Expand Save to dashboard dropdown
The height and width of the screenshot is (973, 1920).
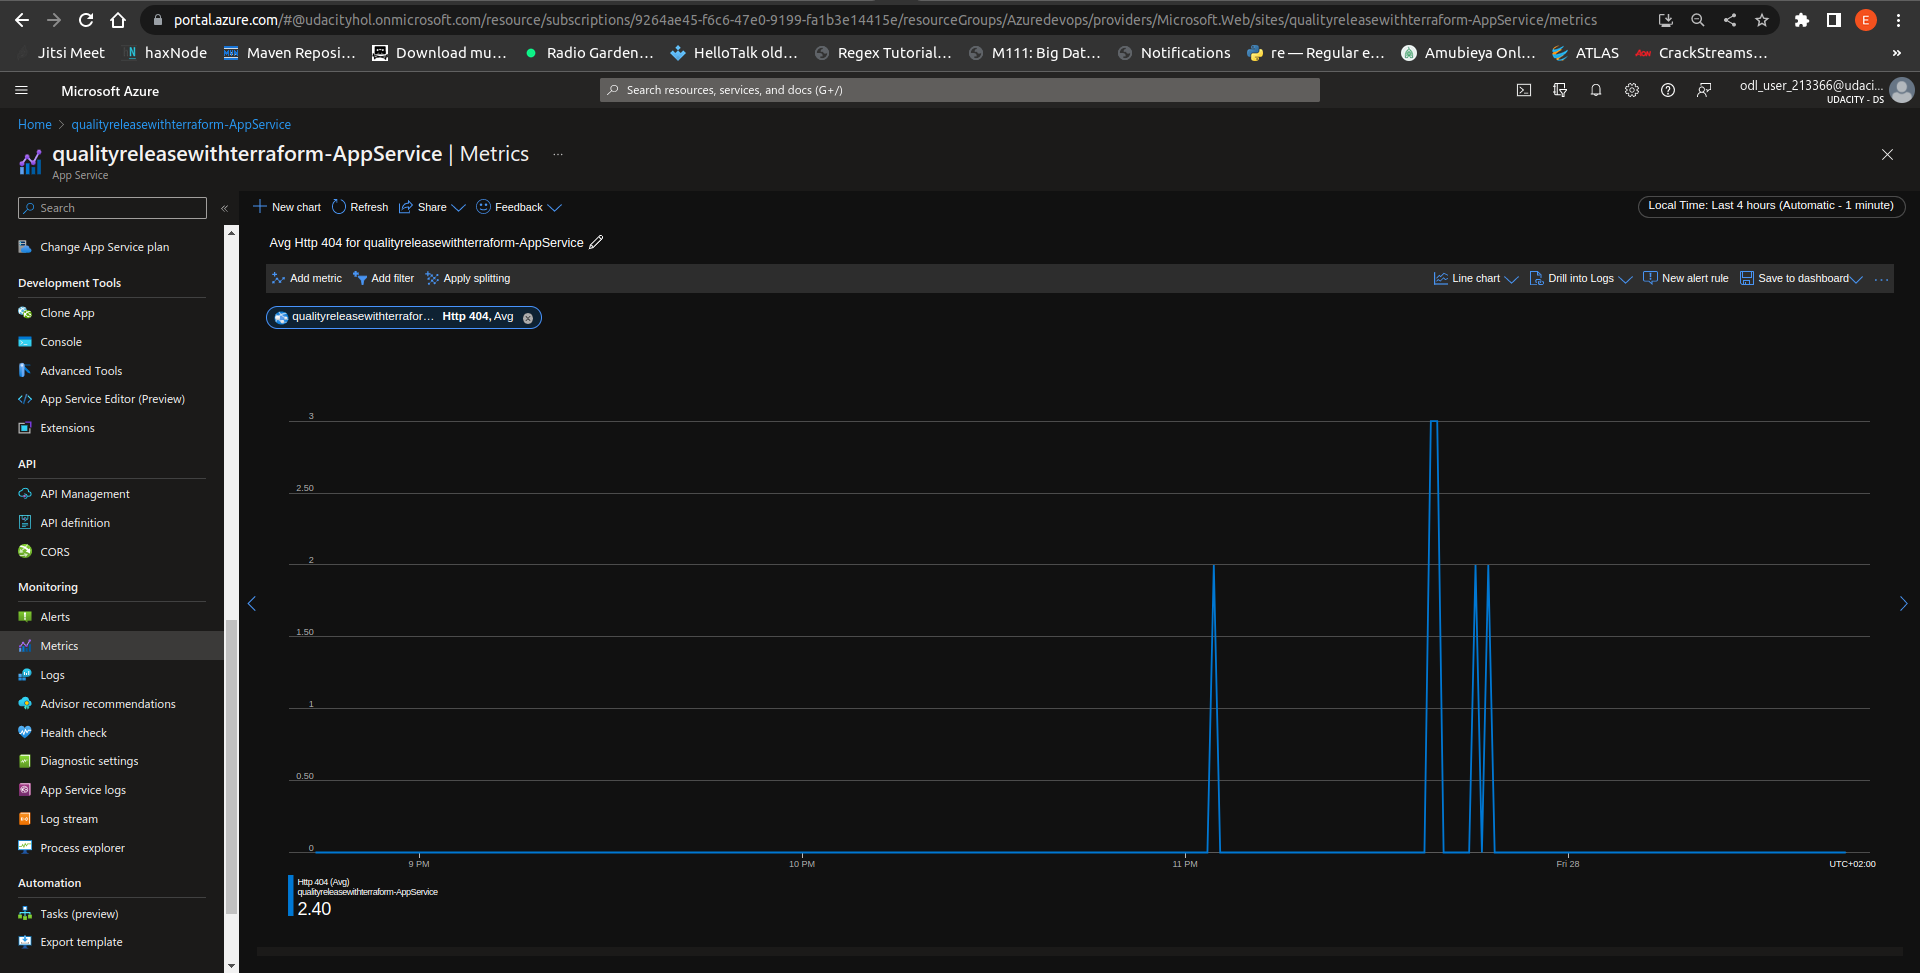pos(1801,279)
